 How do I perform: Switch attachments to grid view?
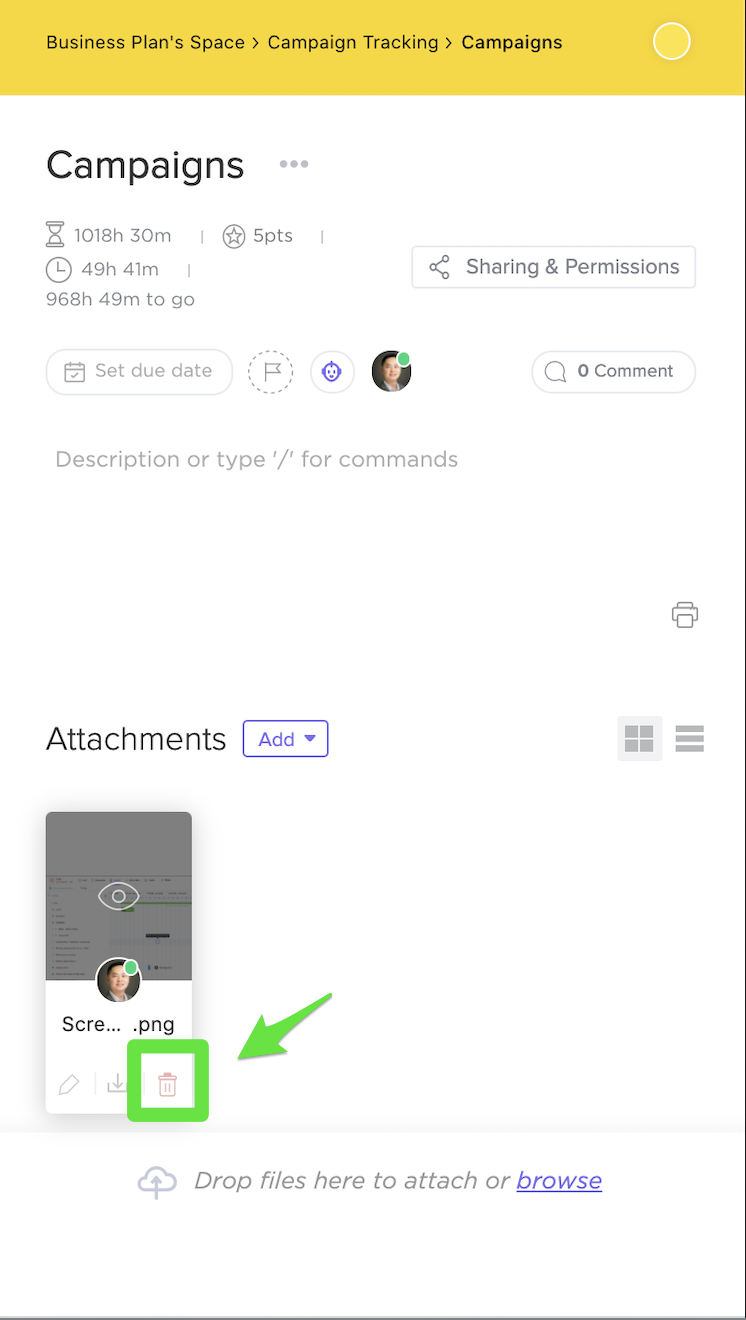[x=639, y=738]
